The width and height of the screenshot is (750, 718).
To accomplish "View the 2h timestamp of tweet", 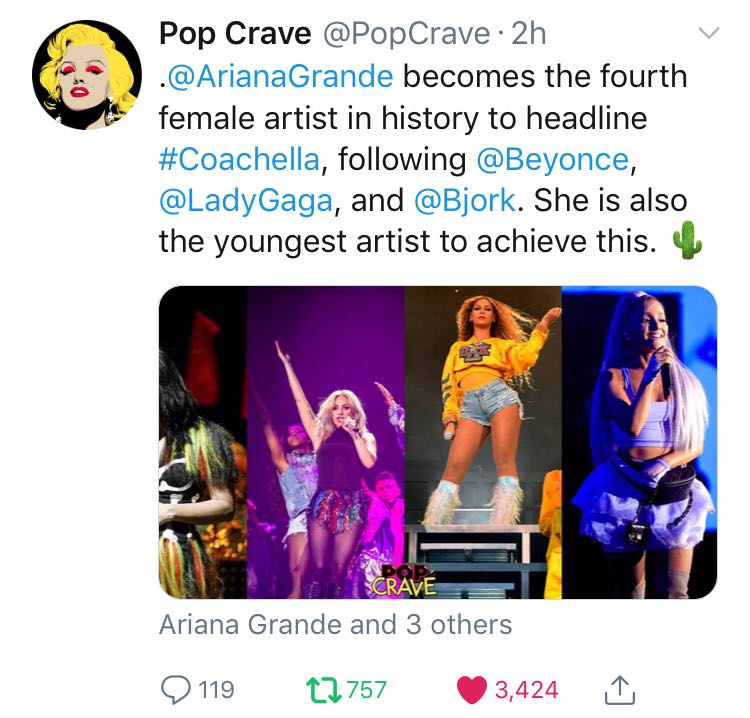I will tap(529, 34).
